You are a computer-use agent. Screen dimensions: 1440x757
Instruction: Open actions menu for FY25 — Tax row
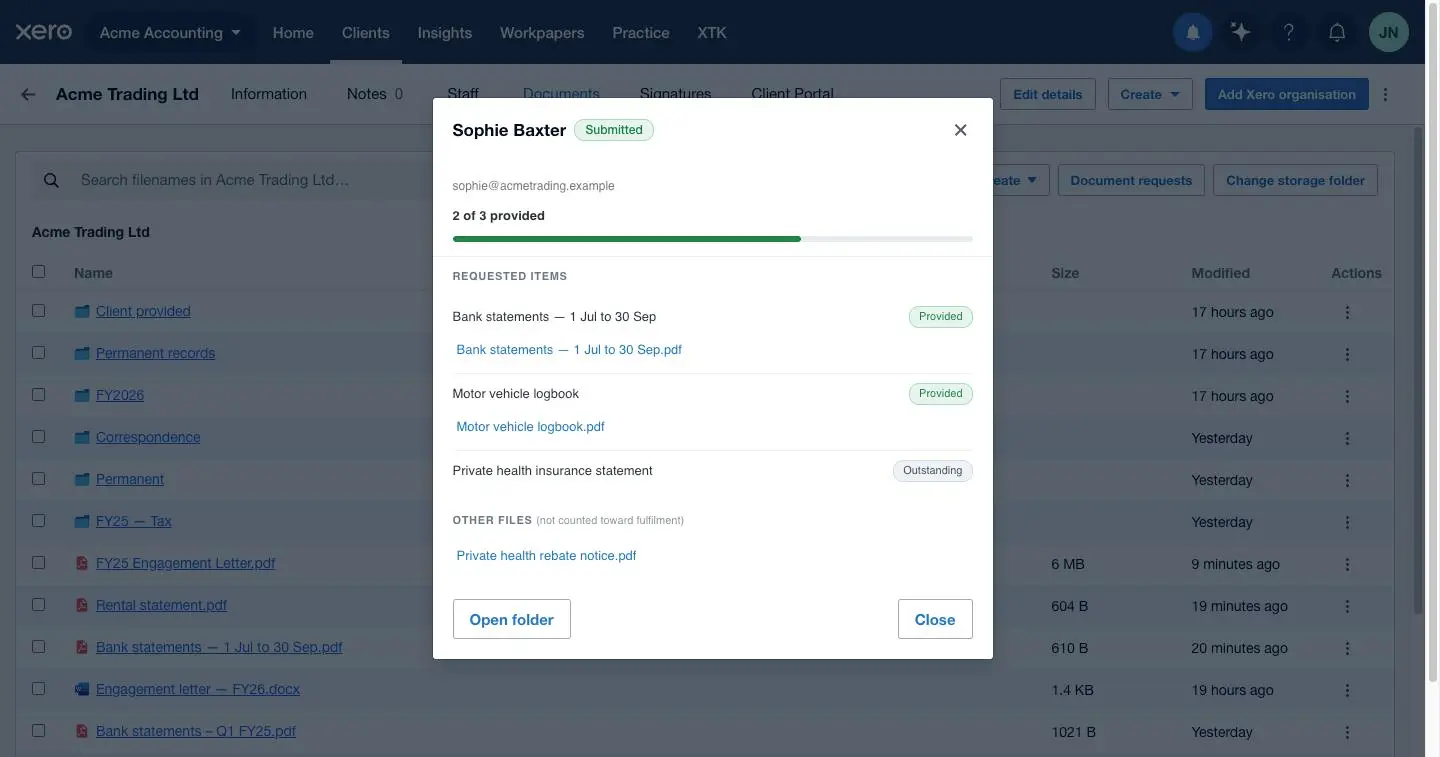click(1347, 522)
